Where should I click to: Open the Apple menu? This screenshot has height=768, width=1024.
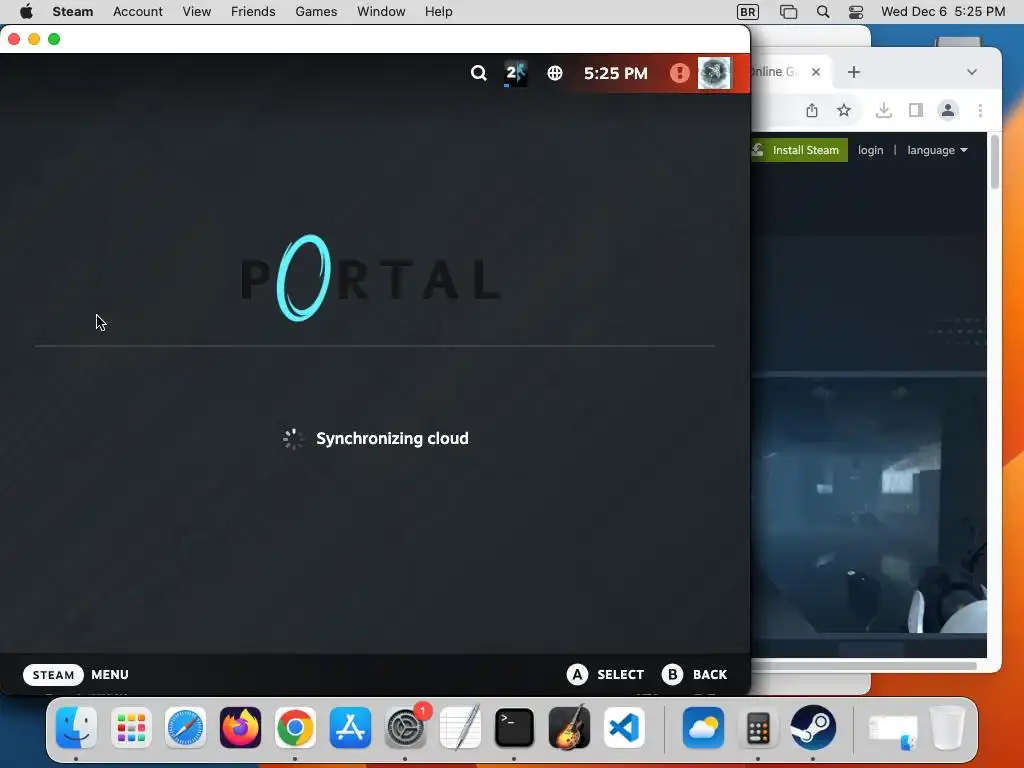[x=26, y=12]
